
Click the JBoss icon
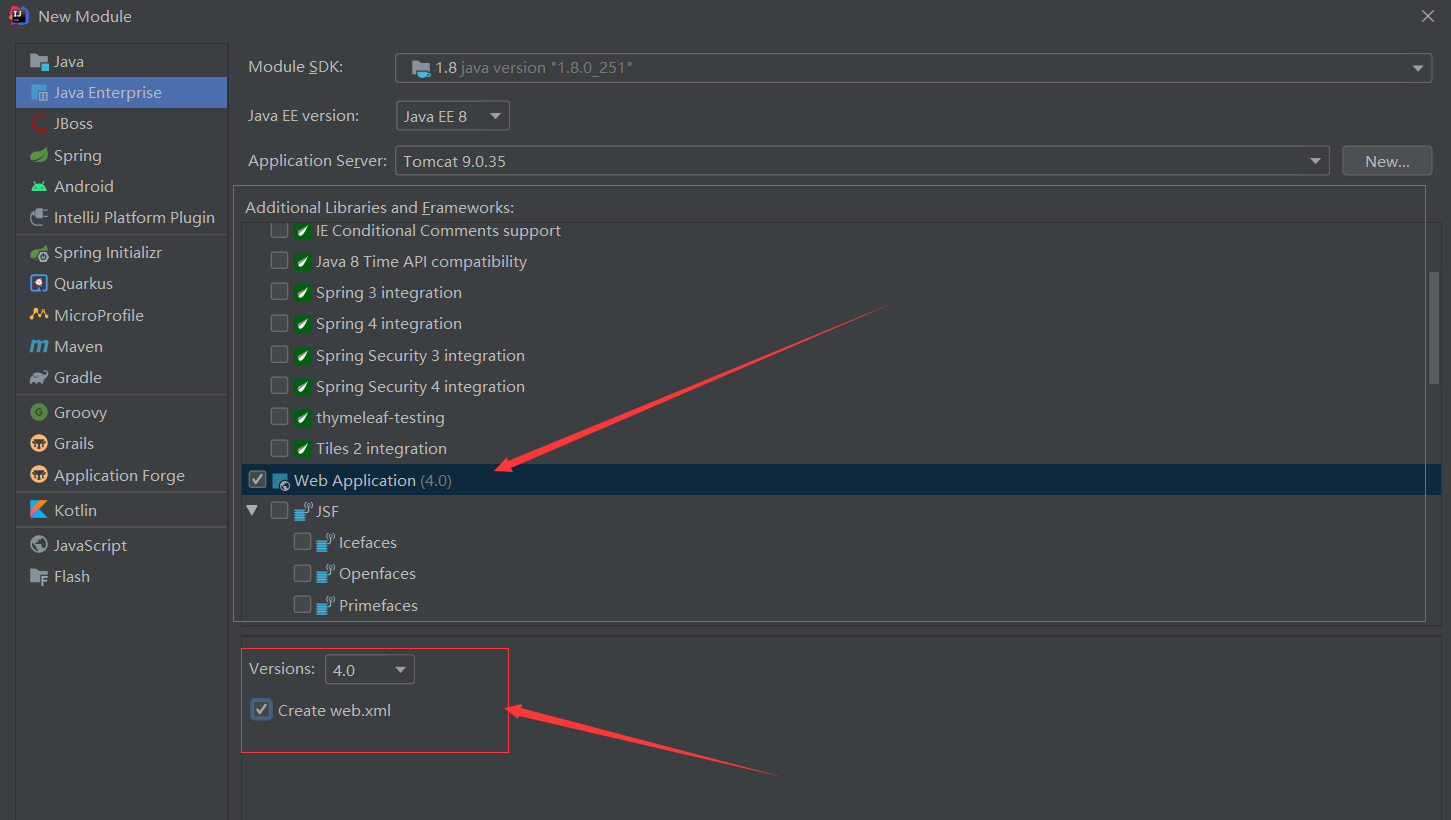[x=39, y=124]
